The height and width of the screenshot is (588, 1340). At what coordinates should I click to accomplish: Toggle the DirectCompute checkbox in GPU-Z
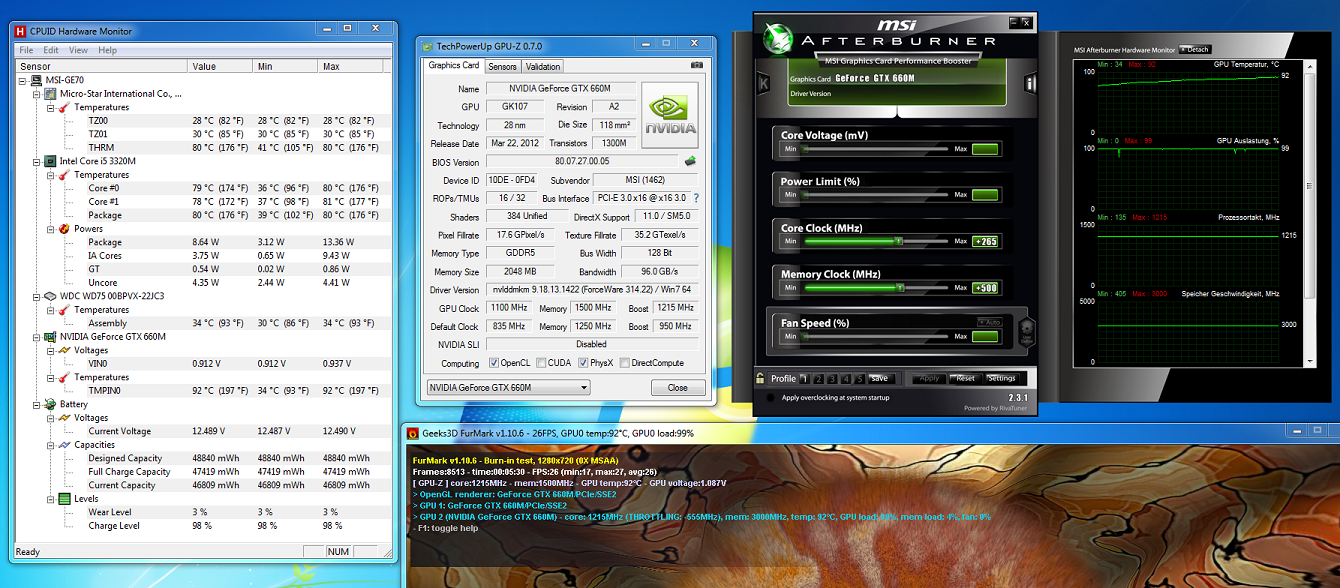coord(625,363)
